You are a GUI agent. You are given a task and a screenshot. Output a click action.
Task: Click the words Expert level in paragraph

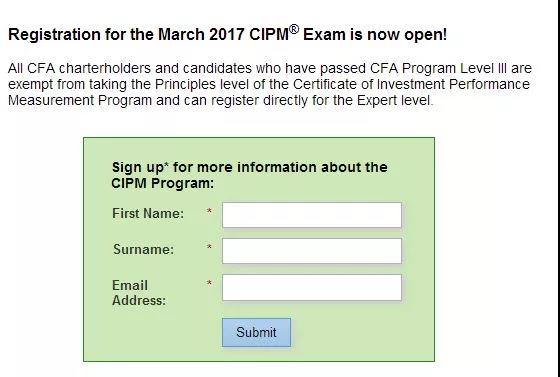[x=394, y=100]
